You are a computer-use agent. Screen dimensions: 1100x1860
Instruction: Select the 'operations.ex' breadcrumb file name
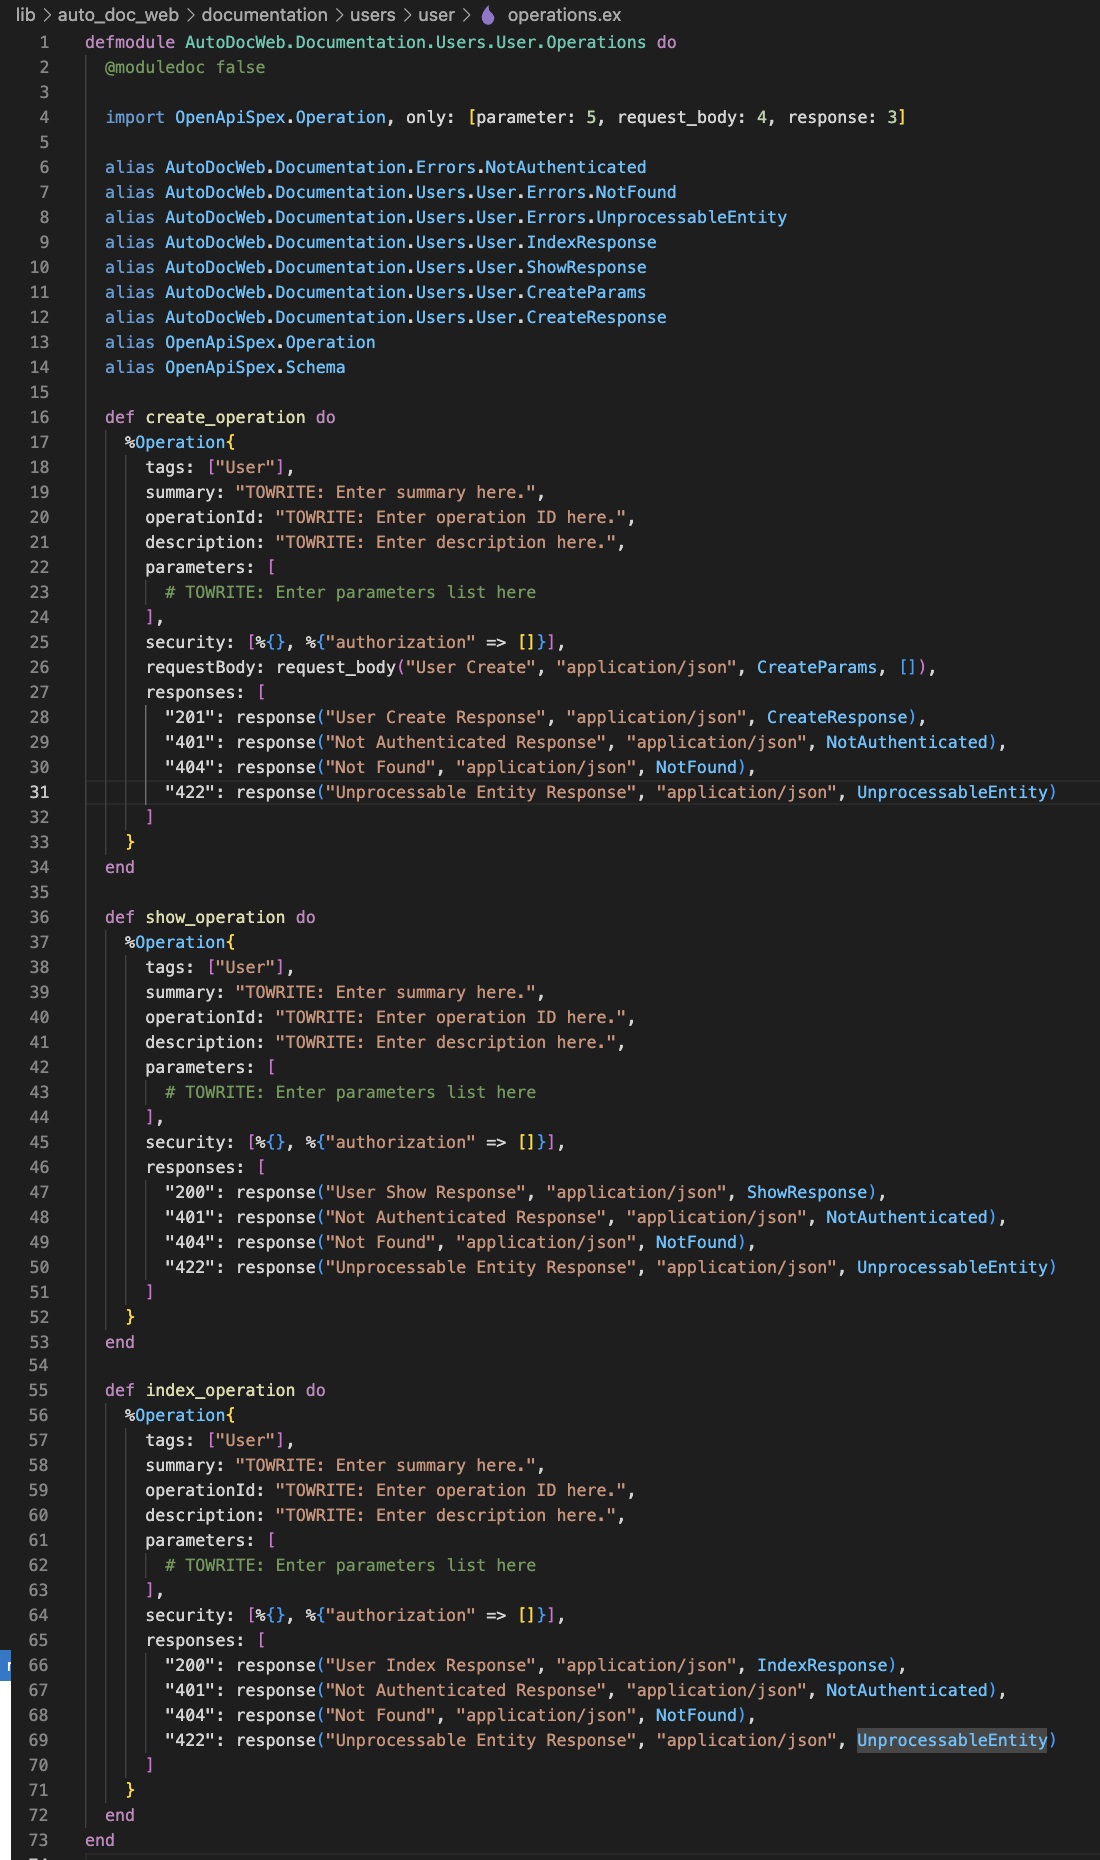[x=564, y=15]
